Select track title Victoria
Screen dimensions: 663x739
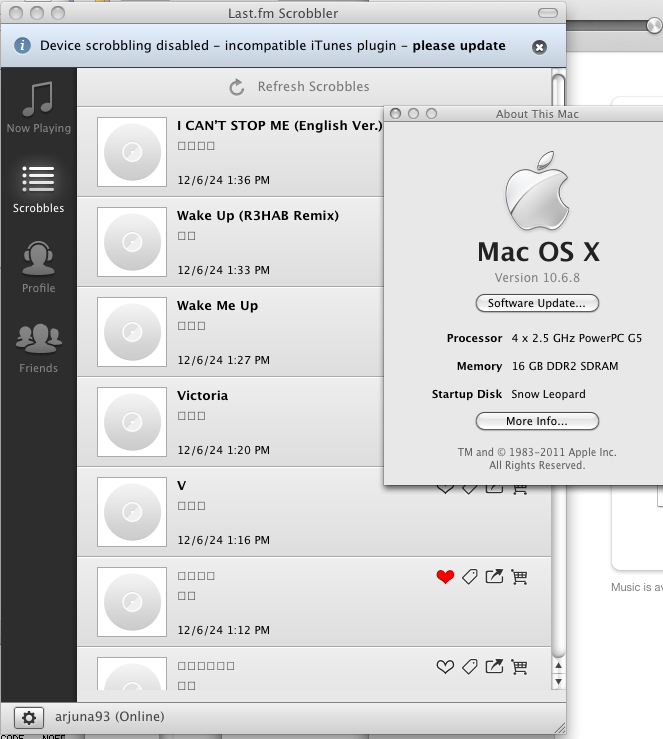(x=202, y=395)
